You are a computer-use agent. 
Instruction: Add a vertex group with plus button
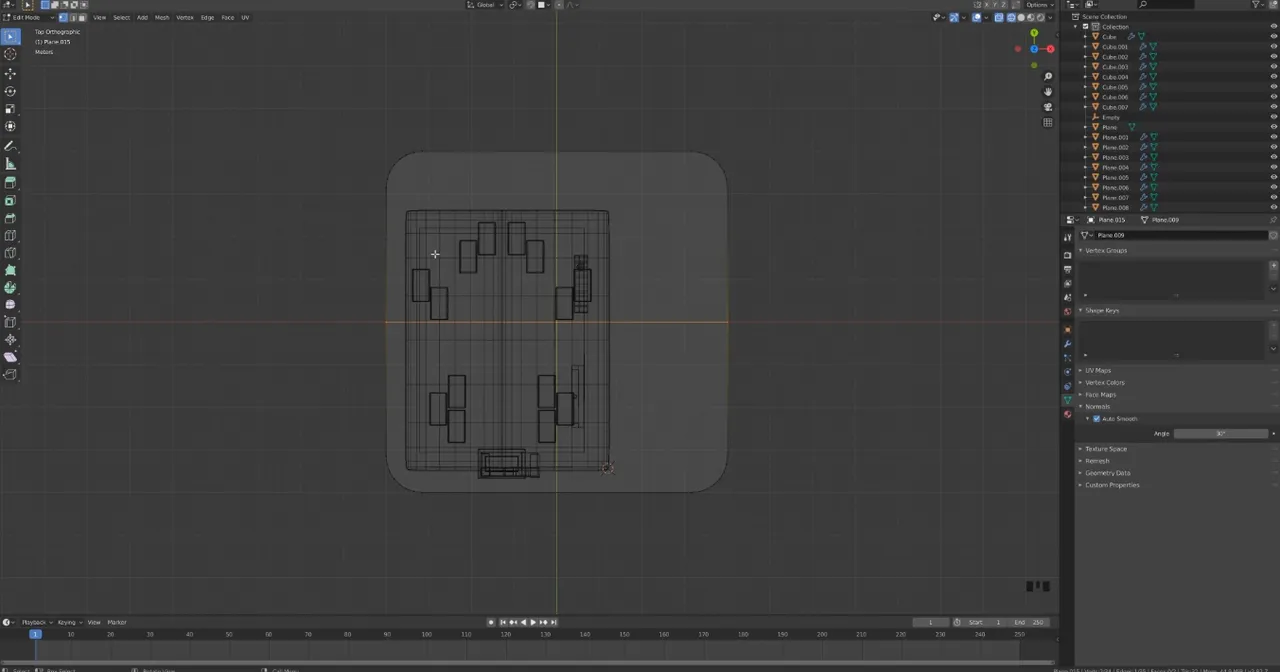[1273, 265]
